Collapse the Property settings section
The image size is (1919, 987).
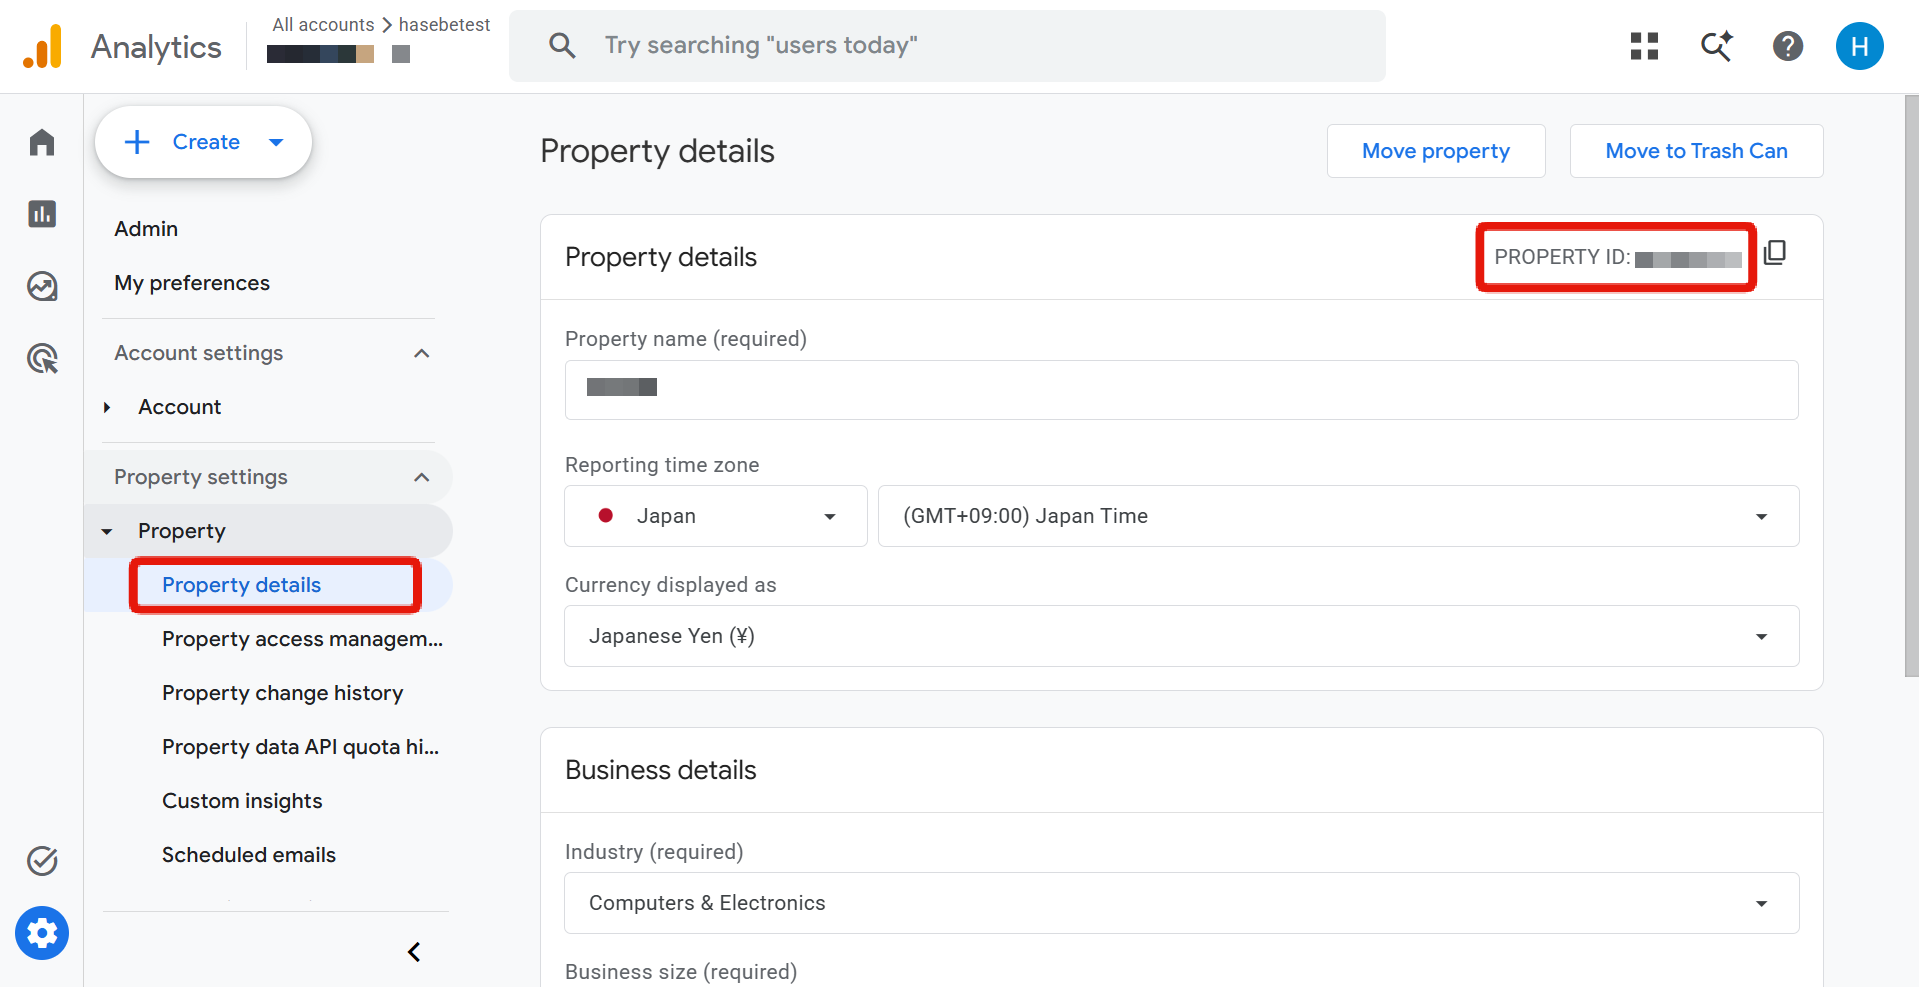(422, 477)
